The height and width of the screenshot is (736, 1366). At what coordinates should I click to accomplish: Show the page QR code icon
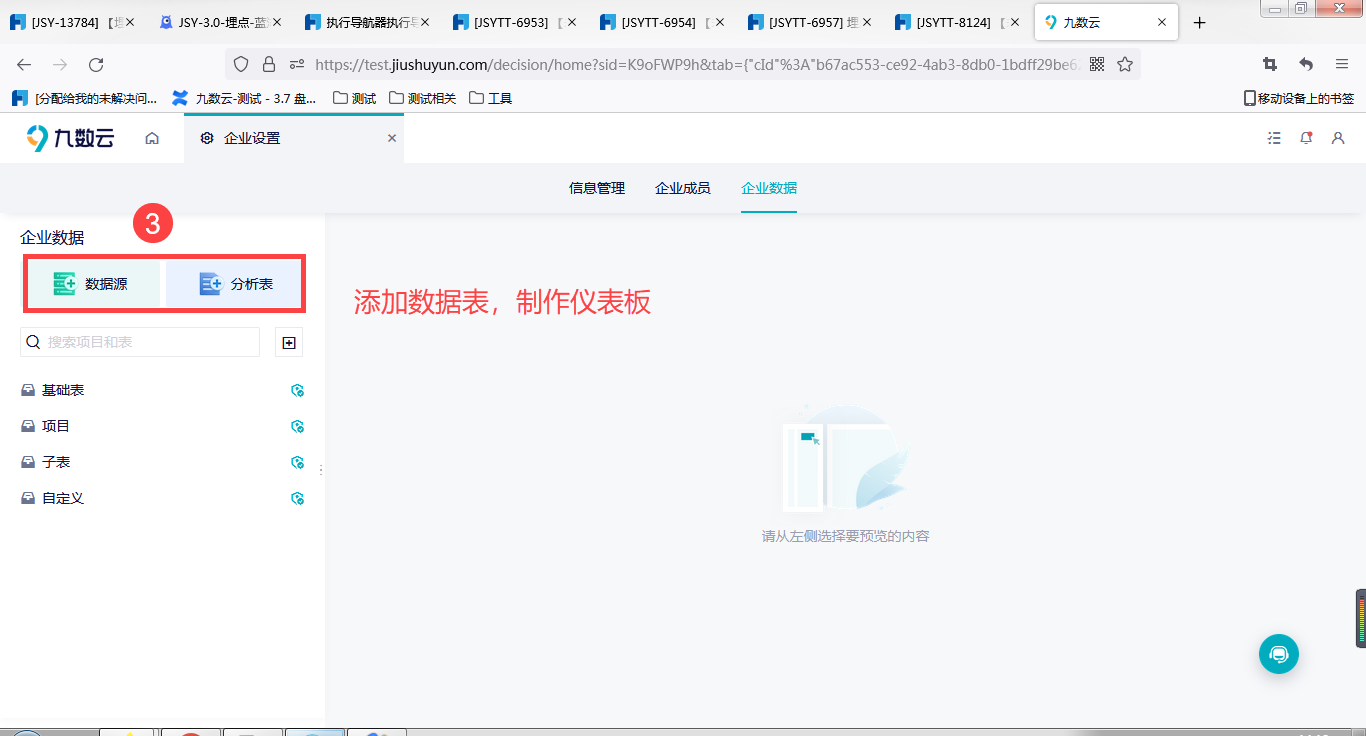(x=1097, y=64)
